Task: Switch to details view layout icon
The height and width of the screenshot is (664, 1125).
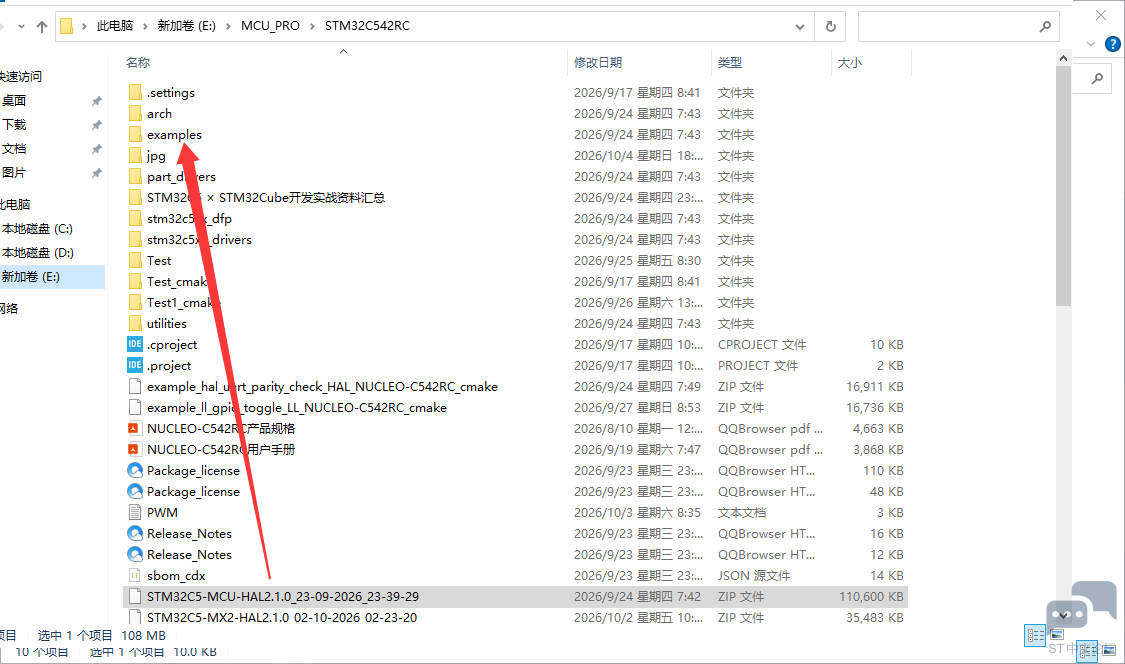Action: [x=1035, y=635]
